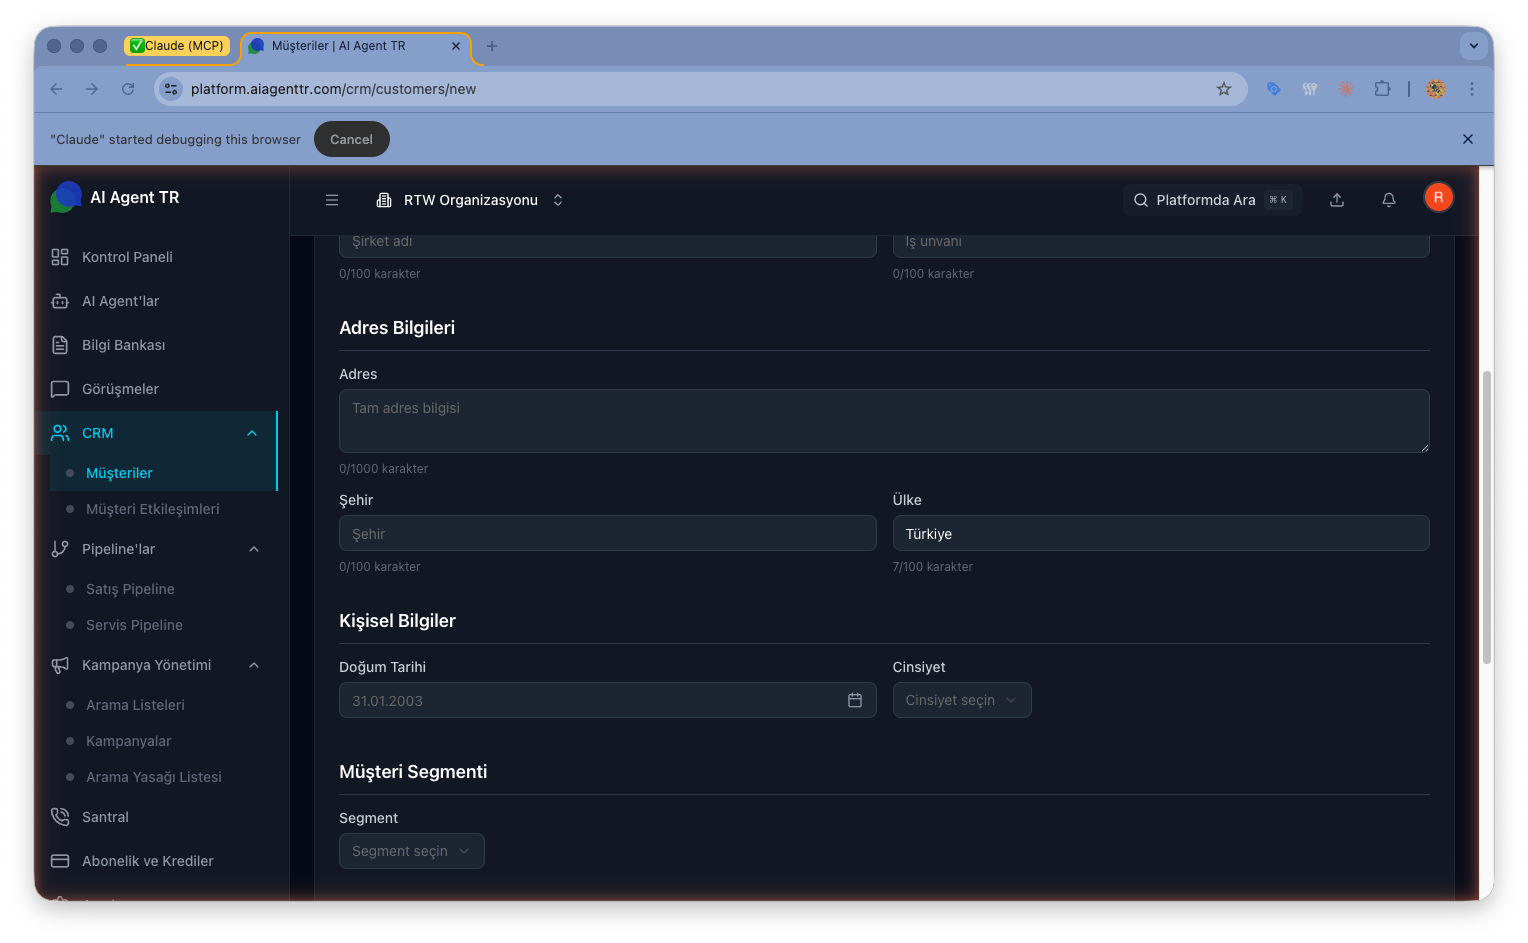Click the 0/1000 karakter counter
The height and width of the screenshot is (943, 1528).
coord(383,469)
